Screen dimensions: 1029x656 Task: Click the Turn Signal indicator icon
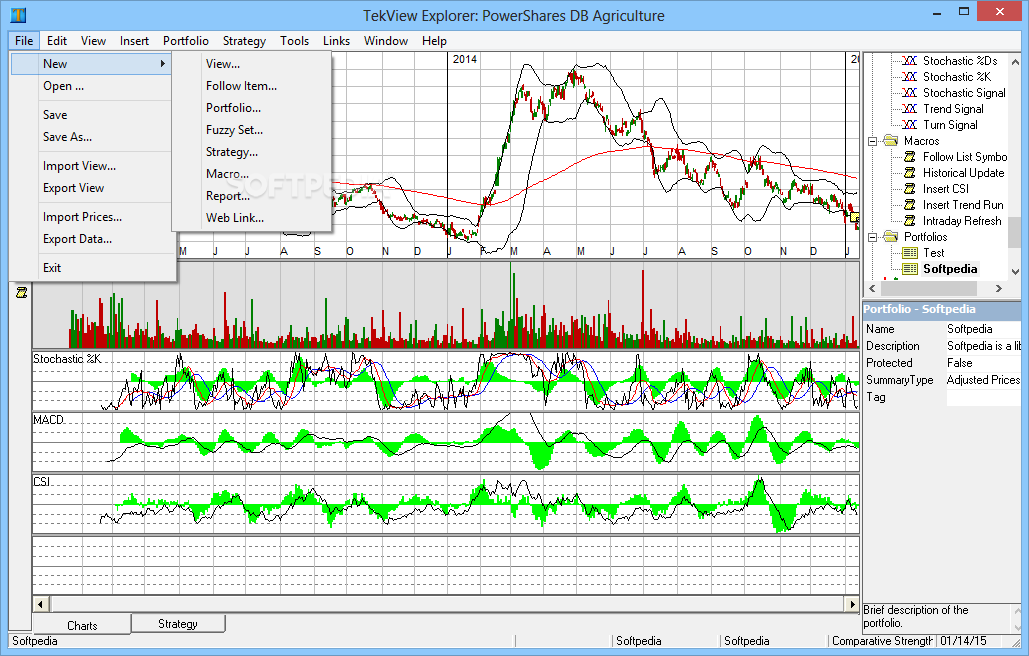click(x=910, y=125)
